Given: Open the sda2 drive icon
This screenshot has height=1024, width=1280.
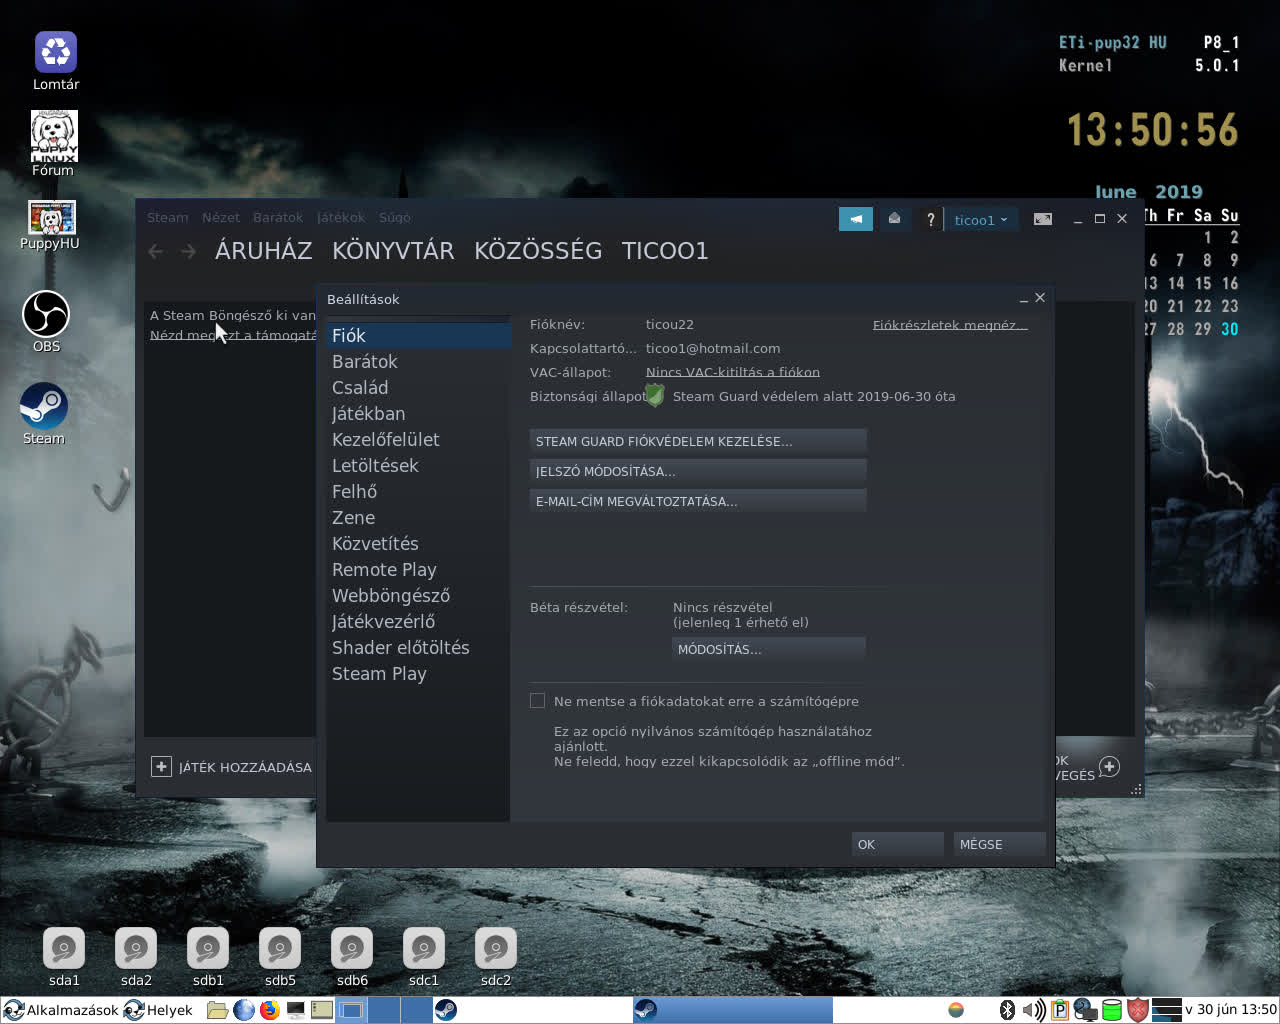Looking at the screenshot, I should [x=136, y=948].
